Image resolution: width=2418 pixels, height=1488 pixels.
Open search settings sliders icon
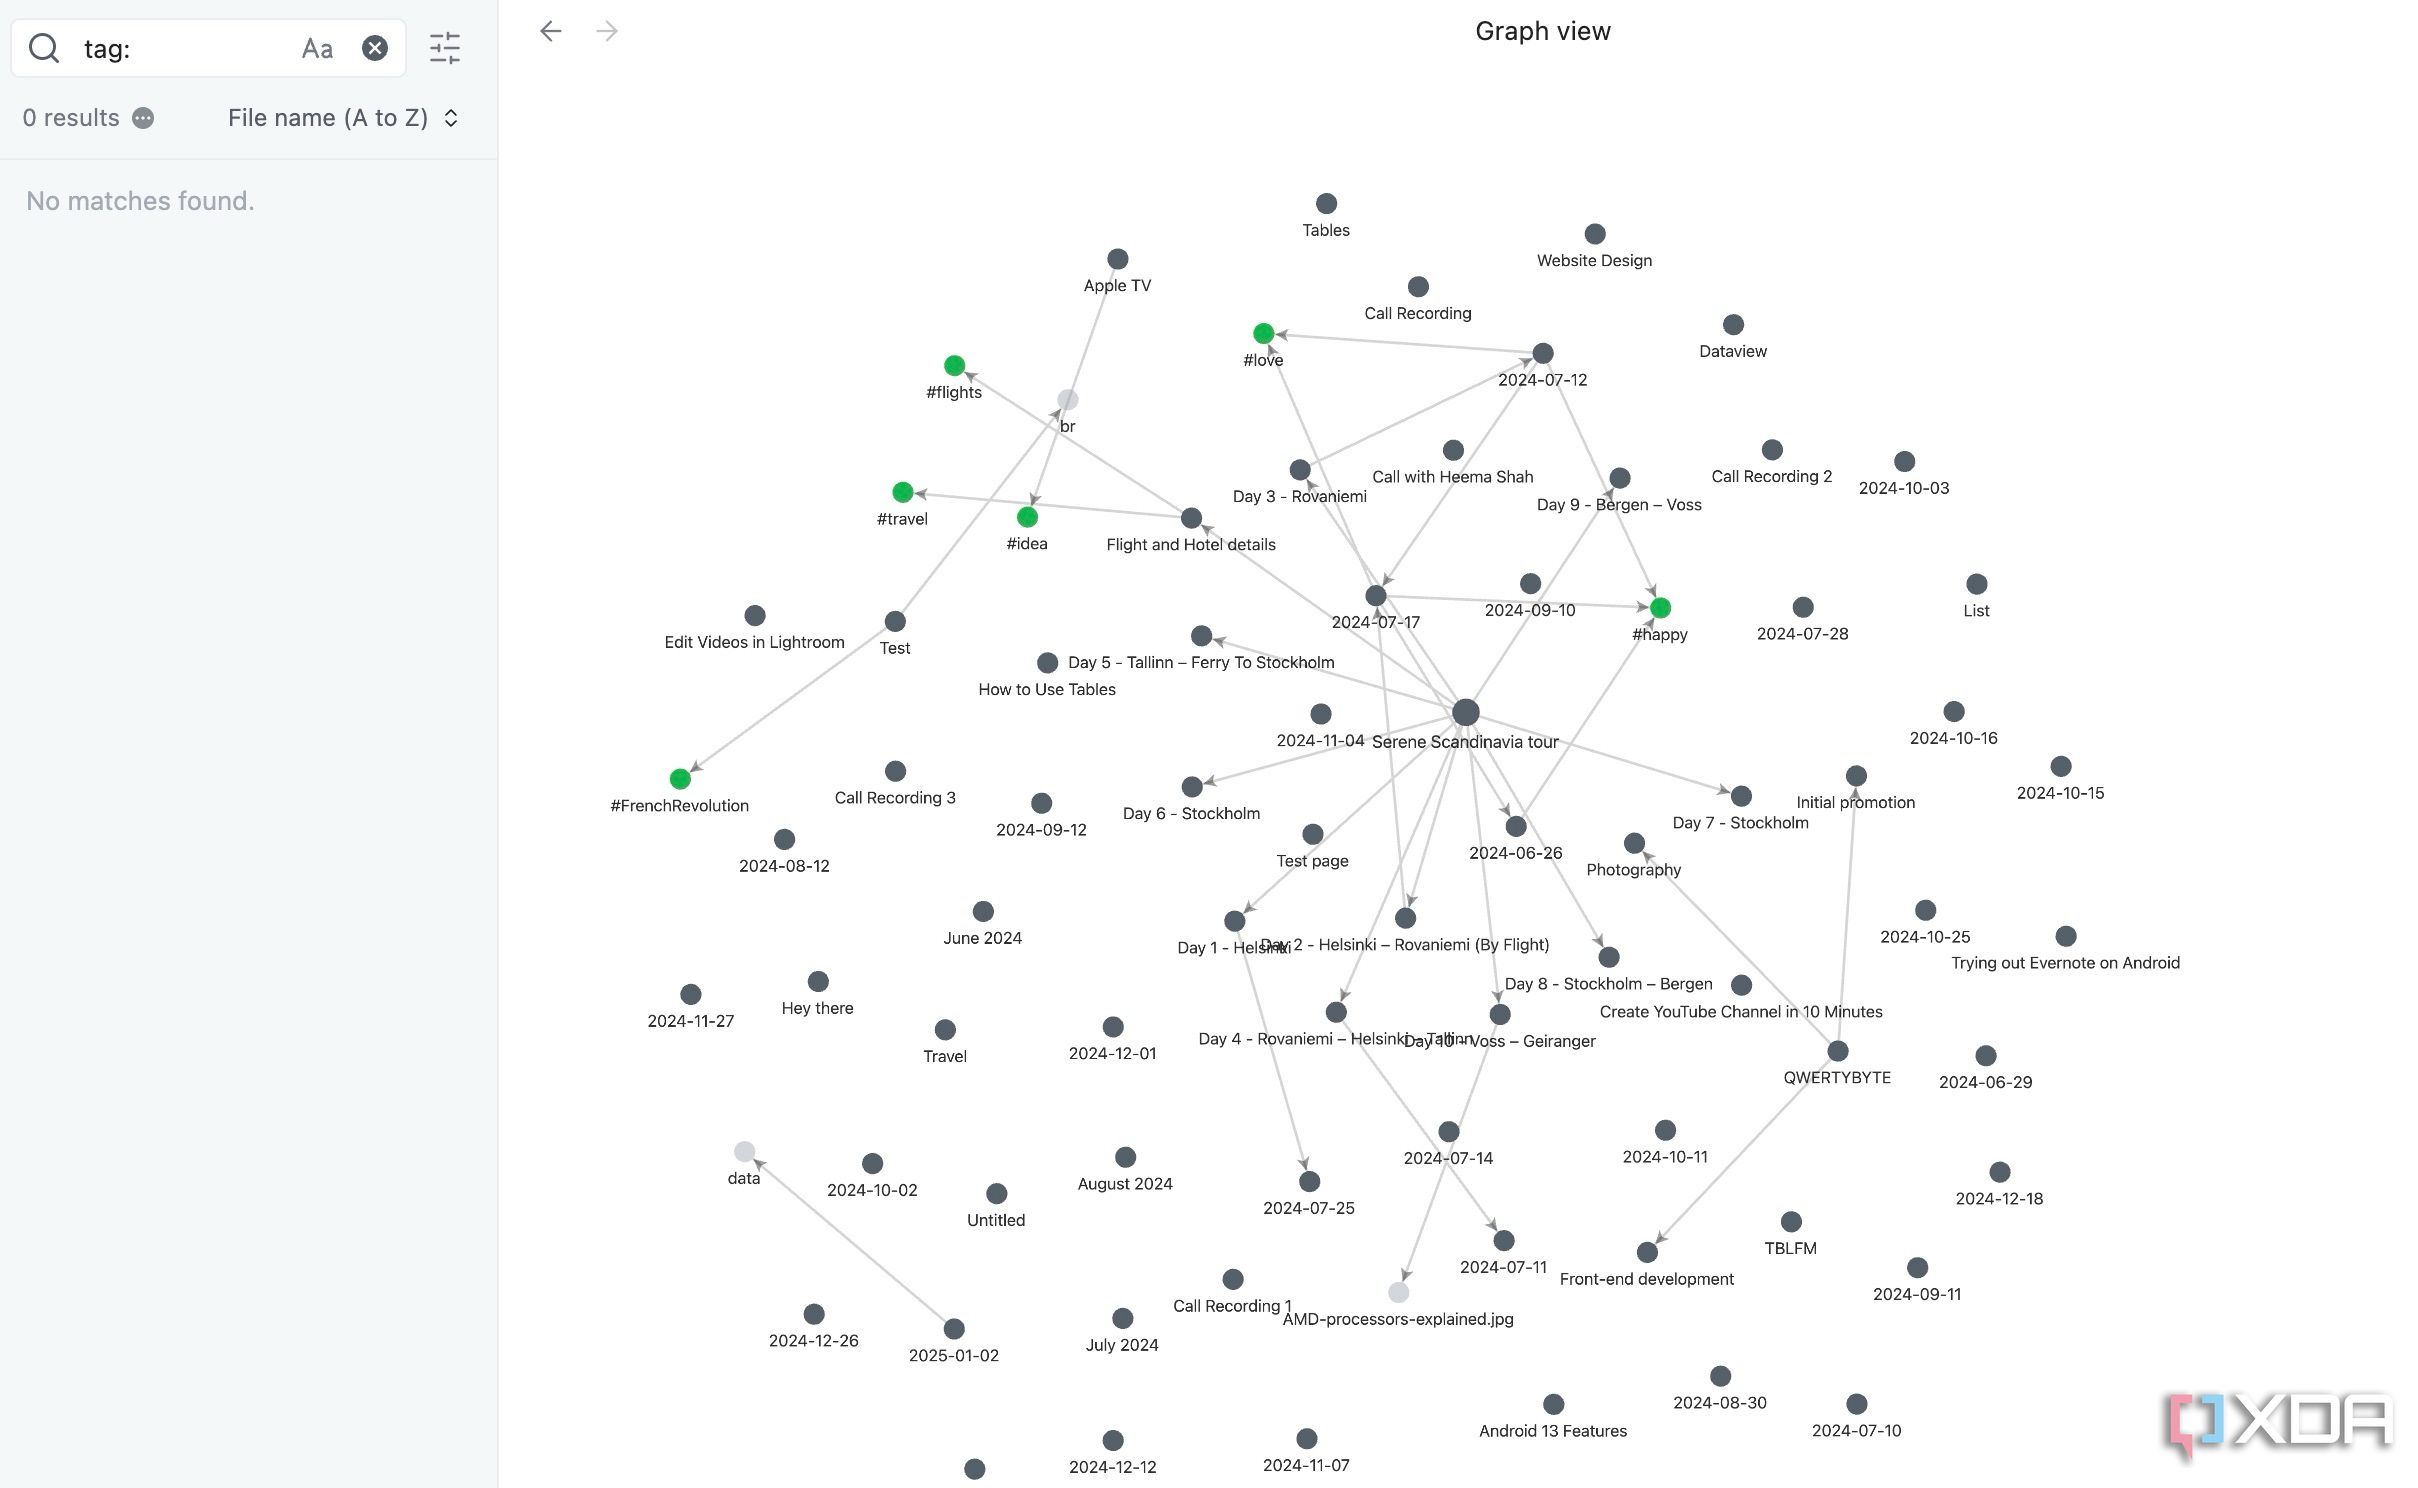point(445,48)
